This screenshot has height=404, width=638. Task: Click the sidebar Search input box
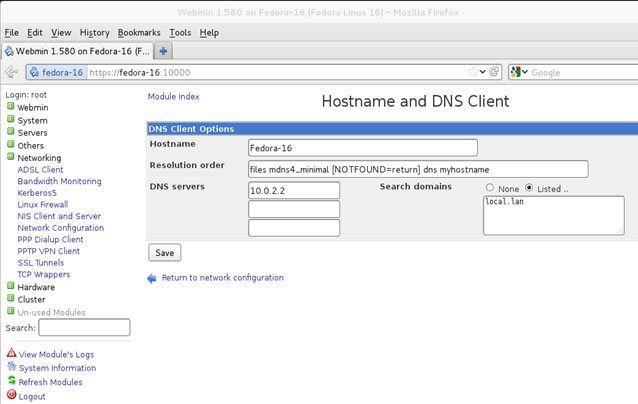coord(84,328)
